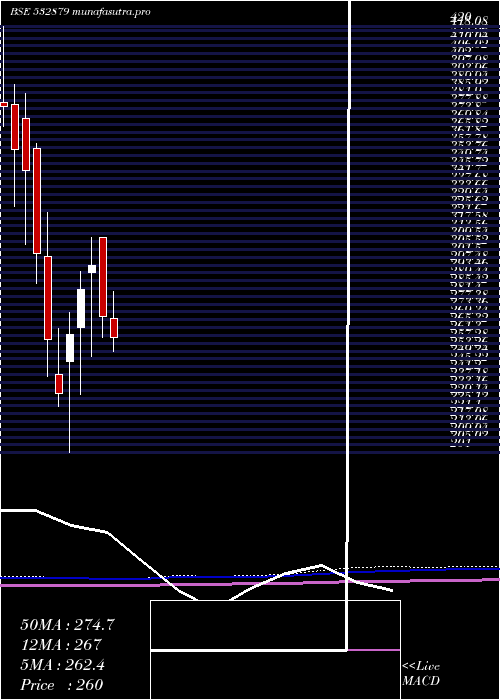Click the 'Price : 260' readout
Viewport: 500px width, 700px height.
click(x=62, y=685)
